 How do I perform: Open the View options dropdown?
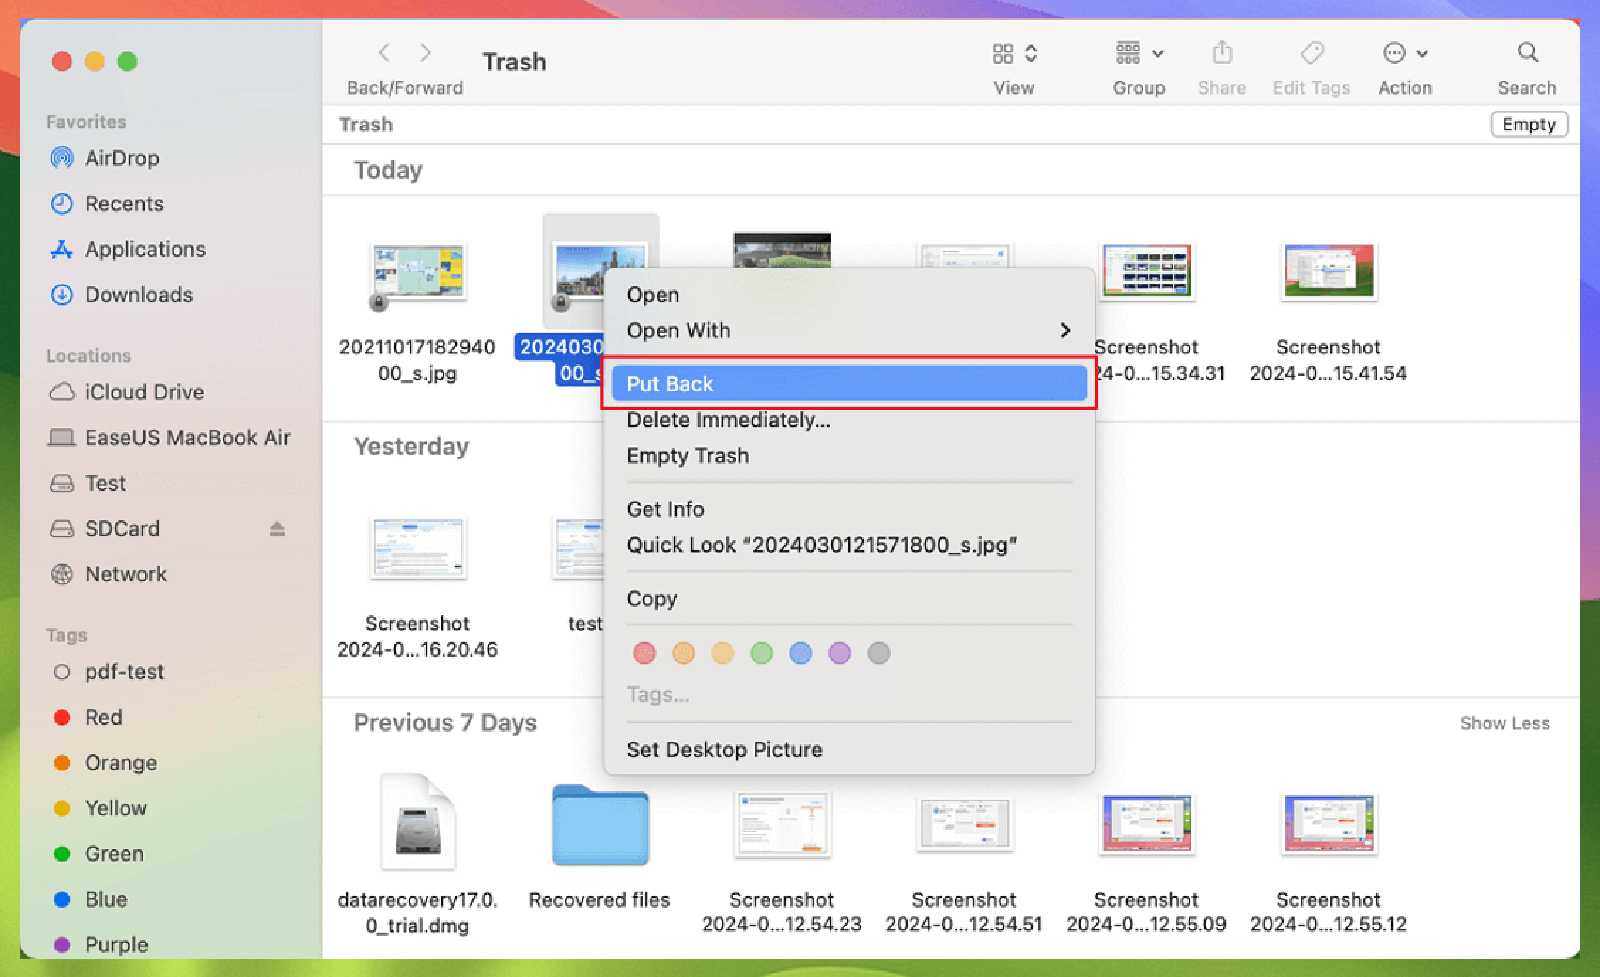[1013, 53]
